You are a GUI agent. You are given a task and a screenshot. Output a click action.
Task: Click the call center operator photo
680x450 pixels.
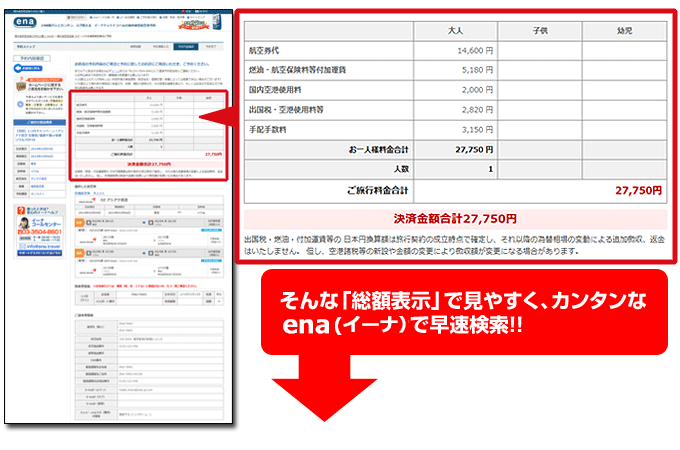coord(24,223)
